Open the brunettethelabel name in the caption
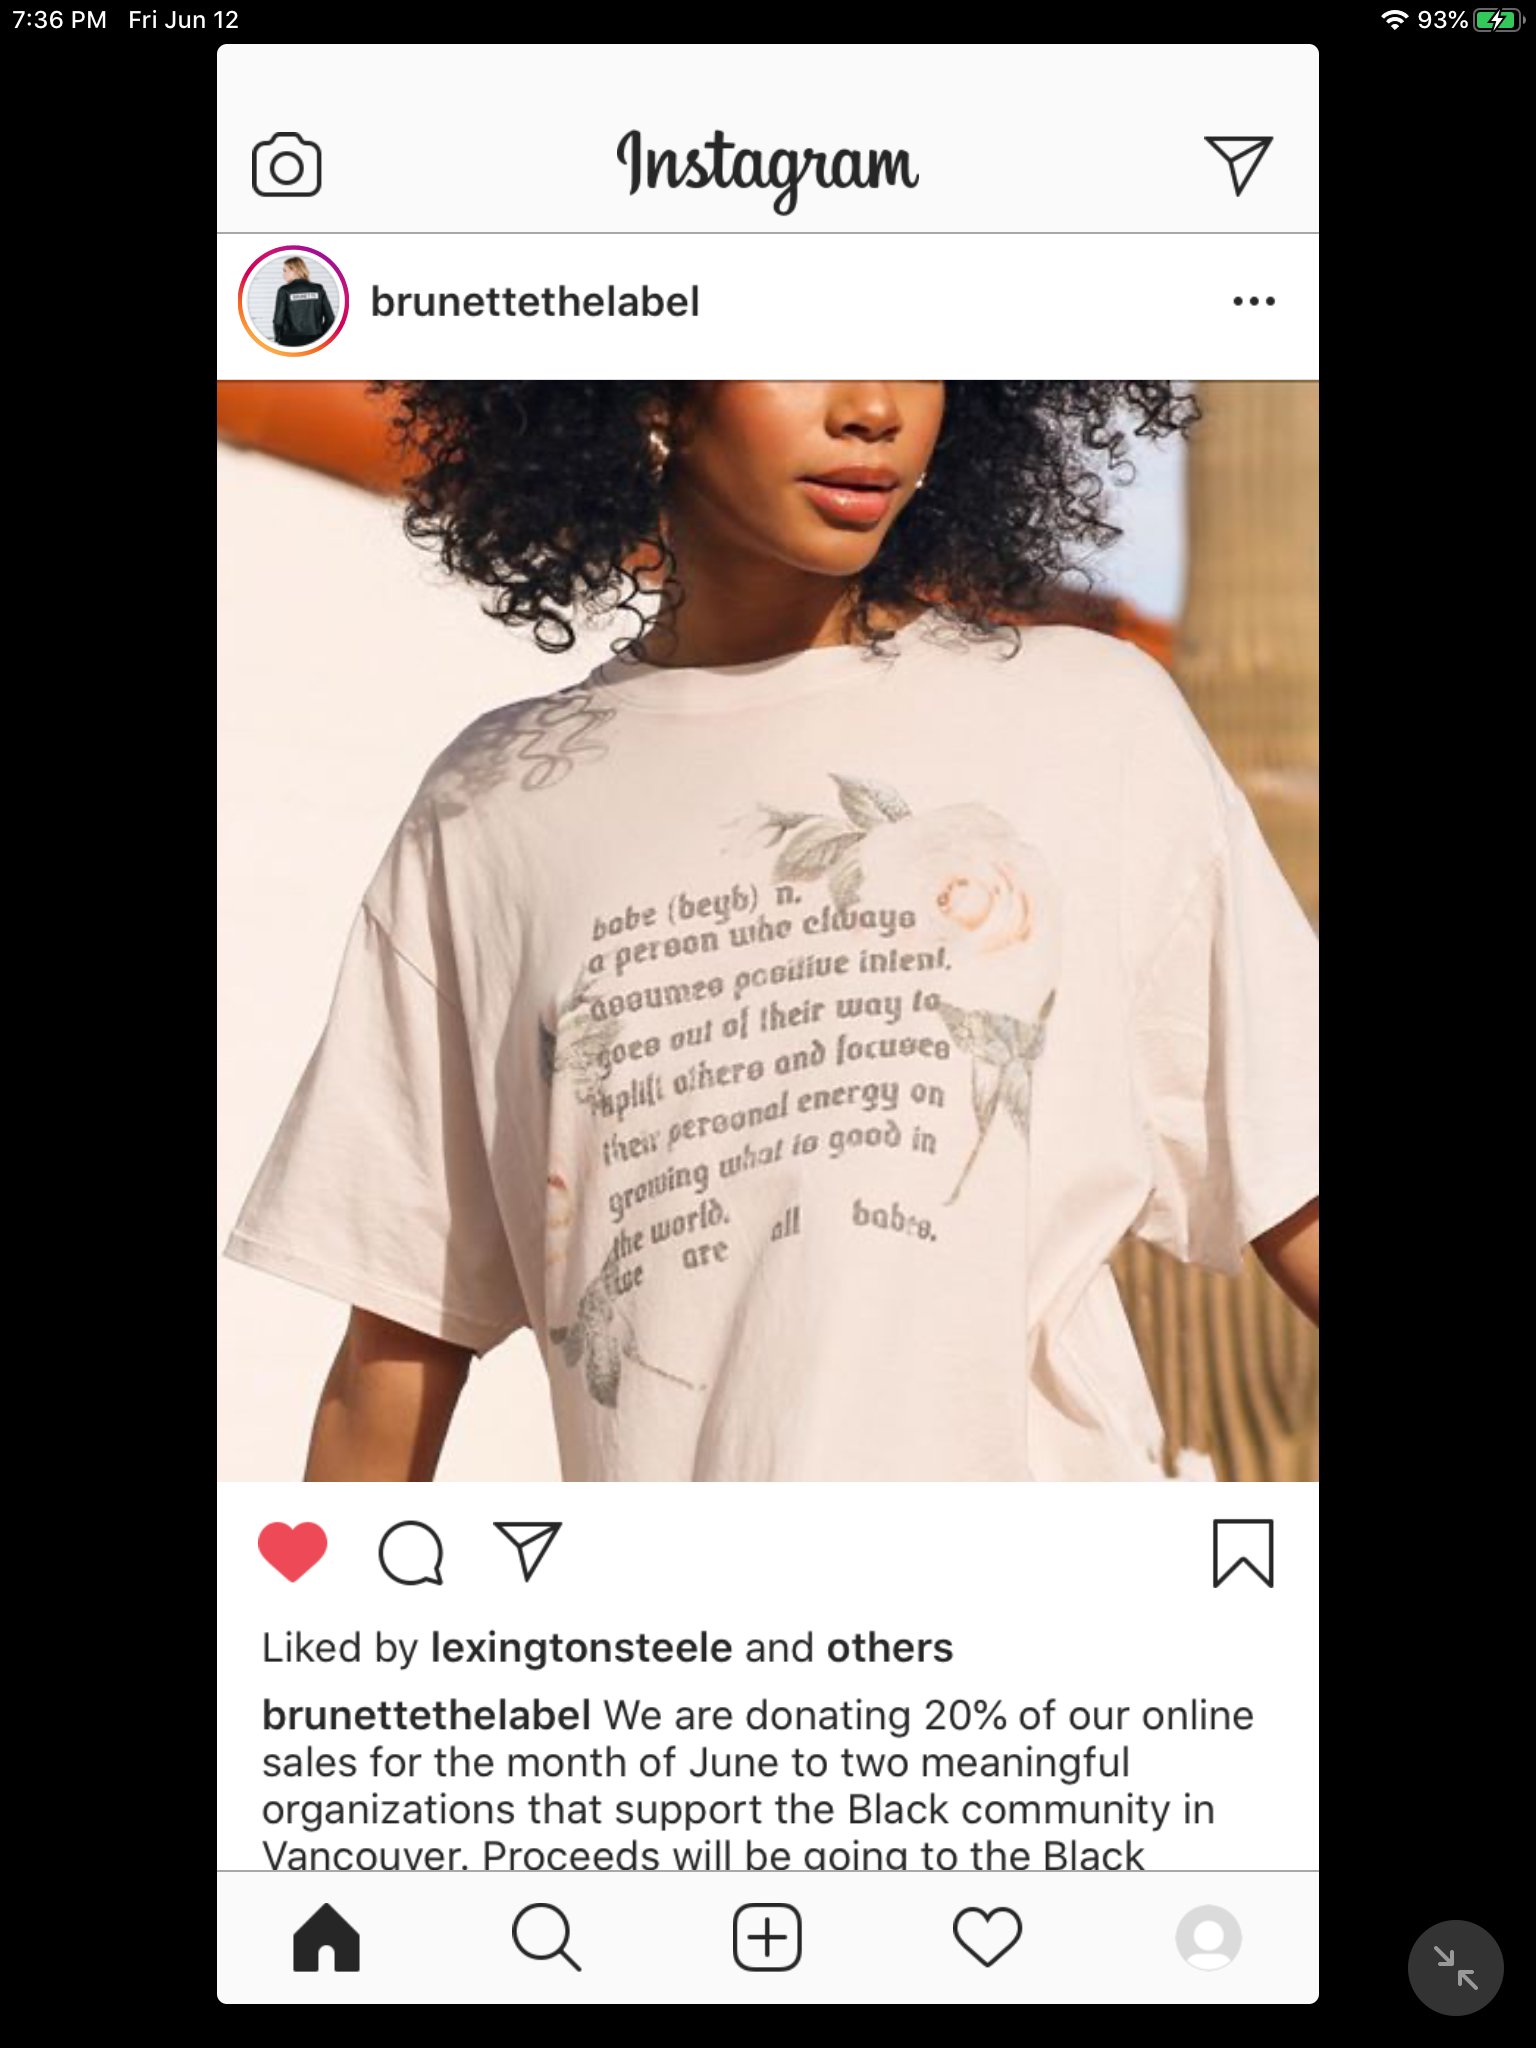The width and height of the screenshot is (1536, 2048). point(426,1716)
